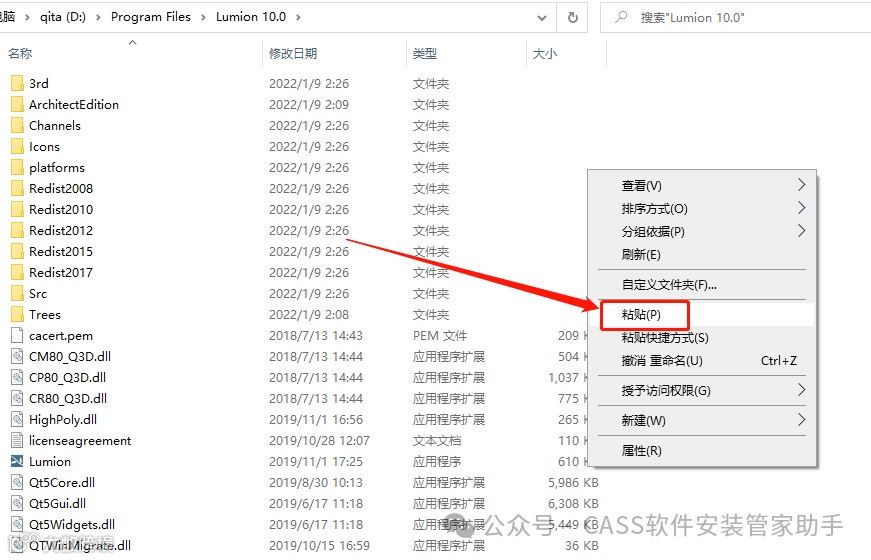Image resolution: width=871 pixels, height=560 pixels.
Task: Select the Redist2012 folder icon
Action: click(x=17, y=231)
